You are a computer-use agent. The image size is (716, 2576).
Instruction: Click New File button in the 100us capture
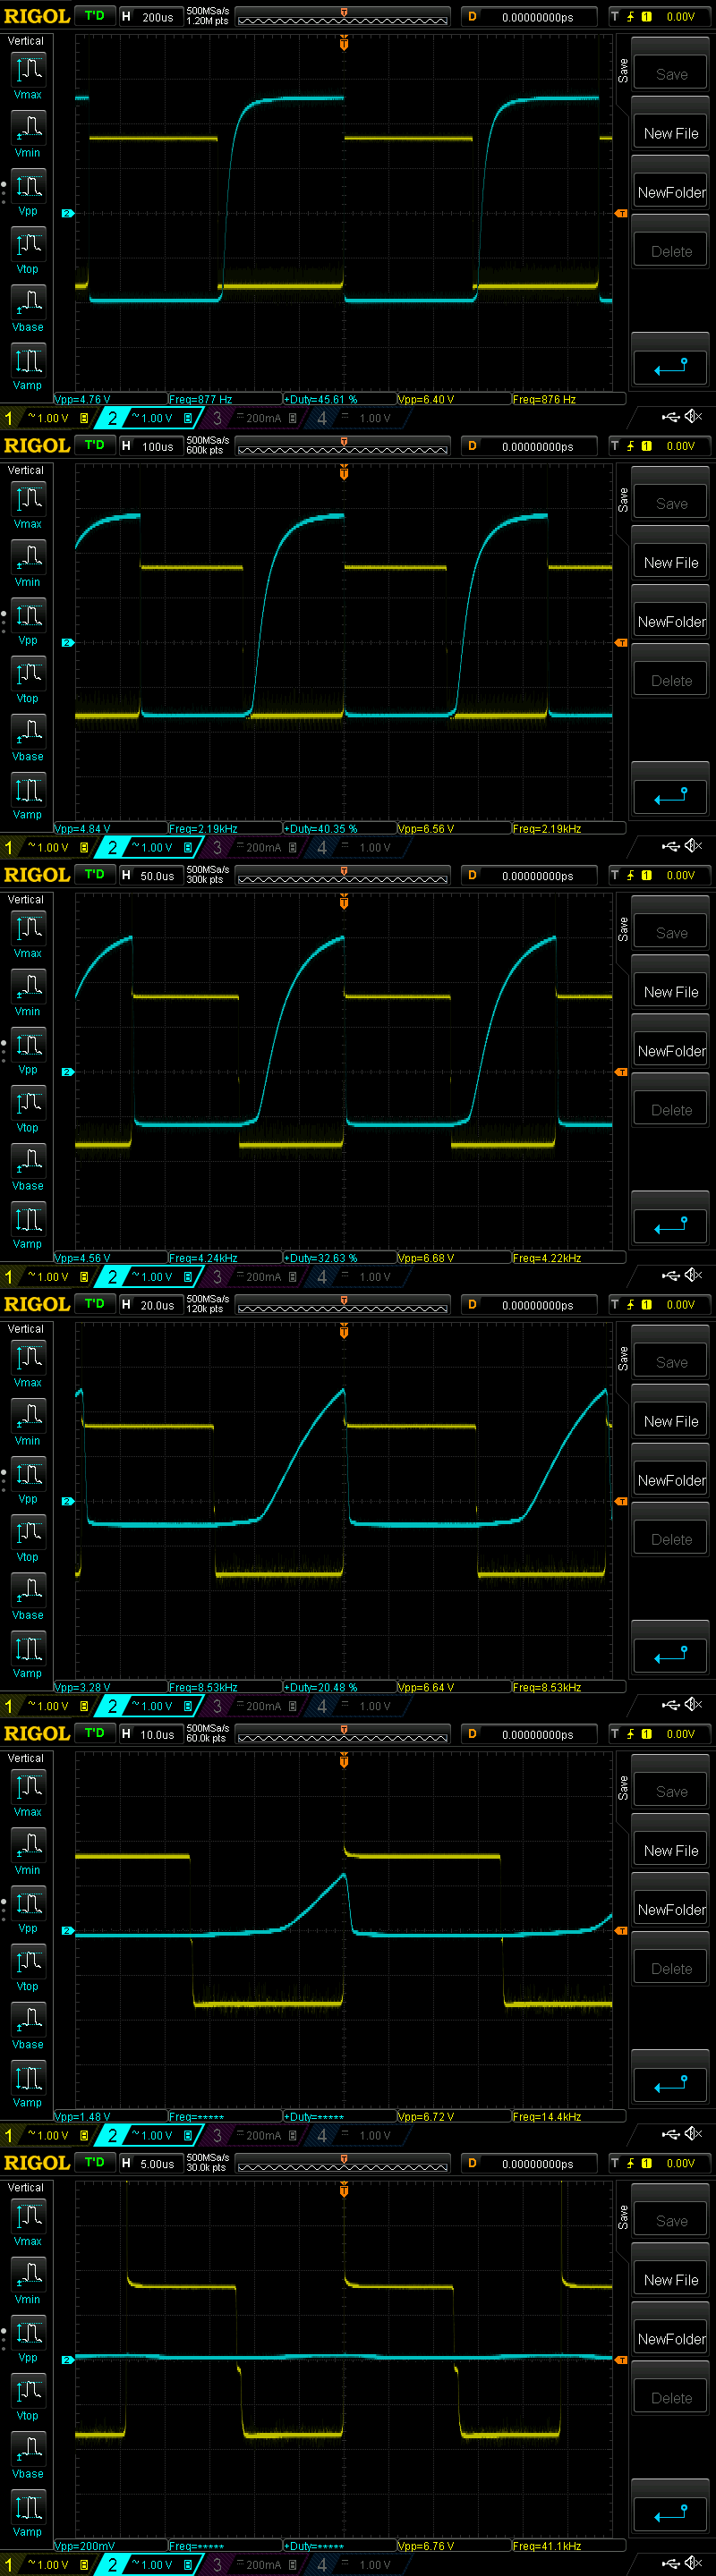coord(671,563)
